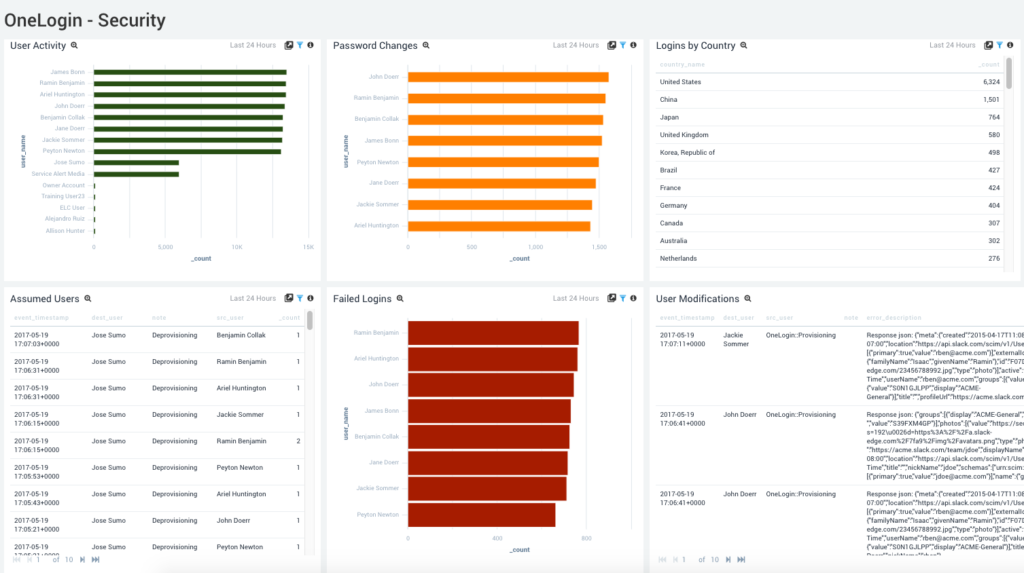Show info for the Assumed Users panel

coord(310,298)
